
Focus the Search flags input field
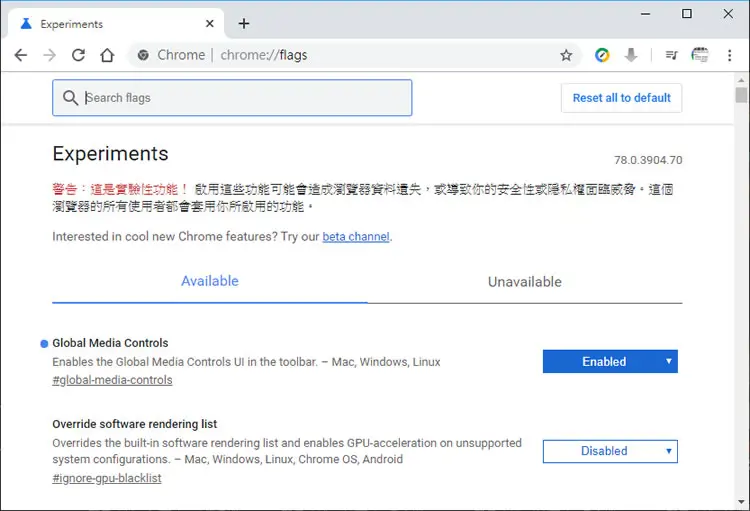[232, 98]
